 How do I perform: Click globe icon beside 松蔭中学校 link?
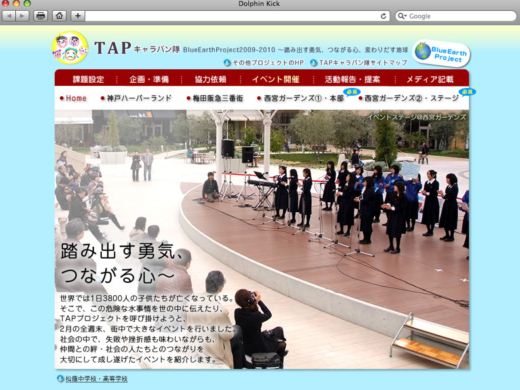(60, 379)
